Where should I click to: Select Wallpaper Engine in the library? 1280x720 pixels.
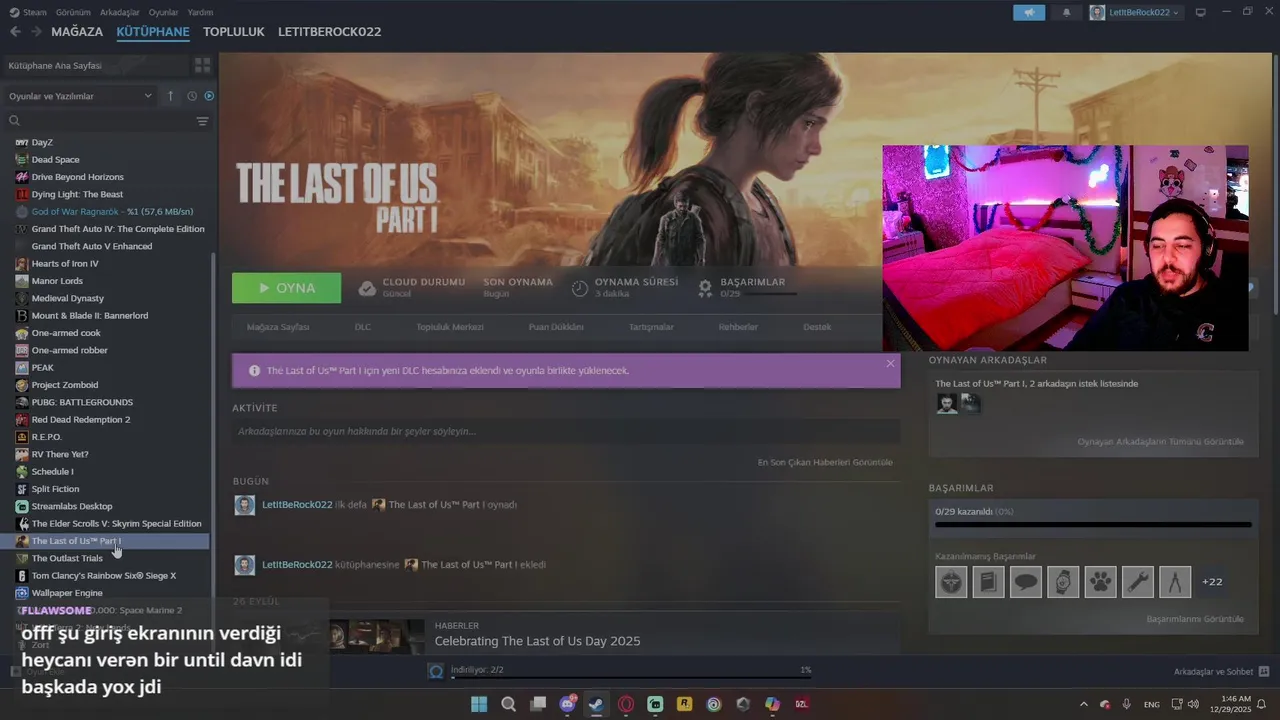67,593
